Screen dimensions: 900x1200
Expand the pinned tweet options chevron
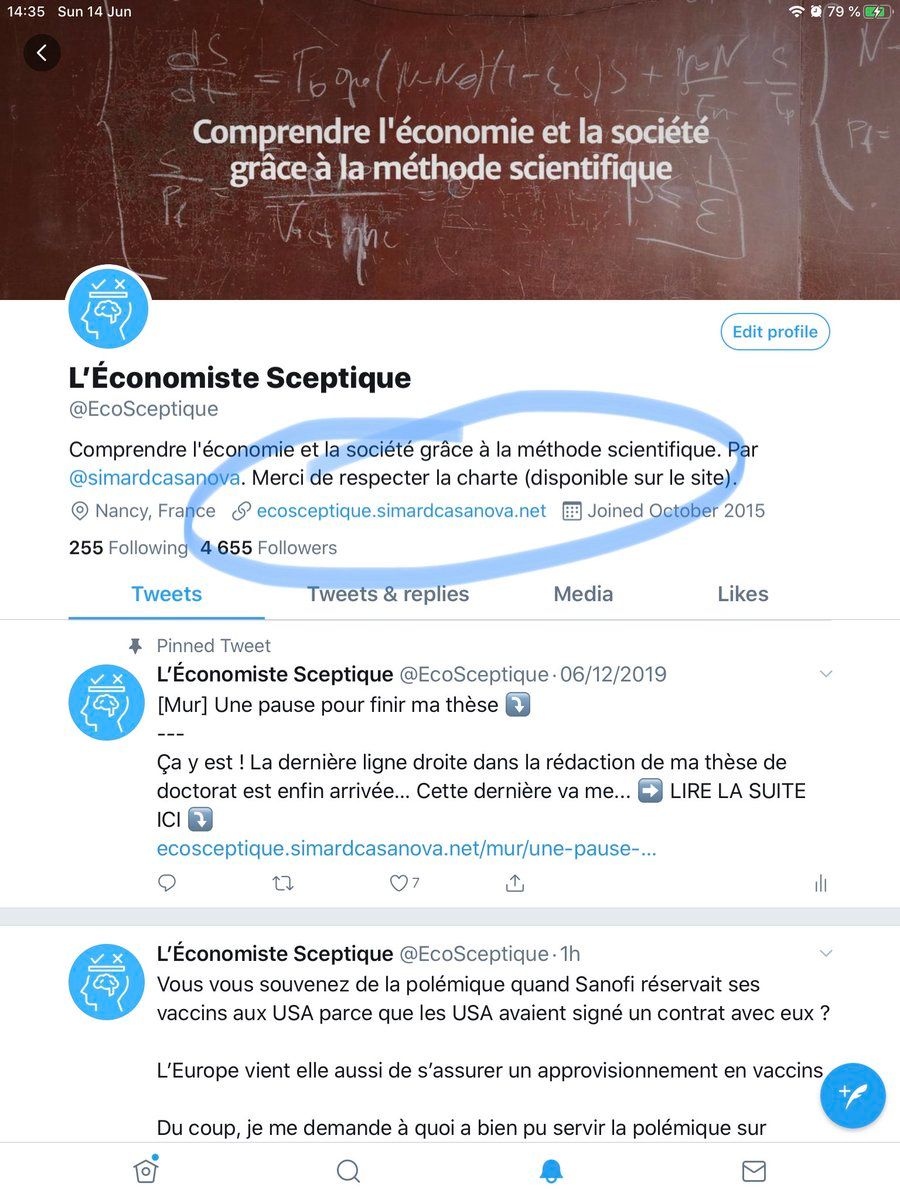pyautogui.click(x=826, y=674)
